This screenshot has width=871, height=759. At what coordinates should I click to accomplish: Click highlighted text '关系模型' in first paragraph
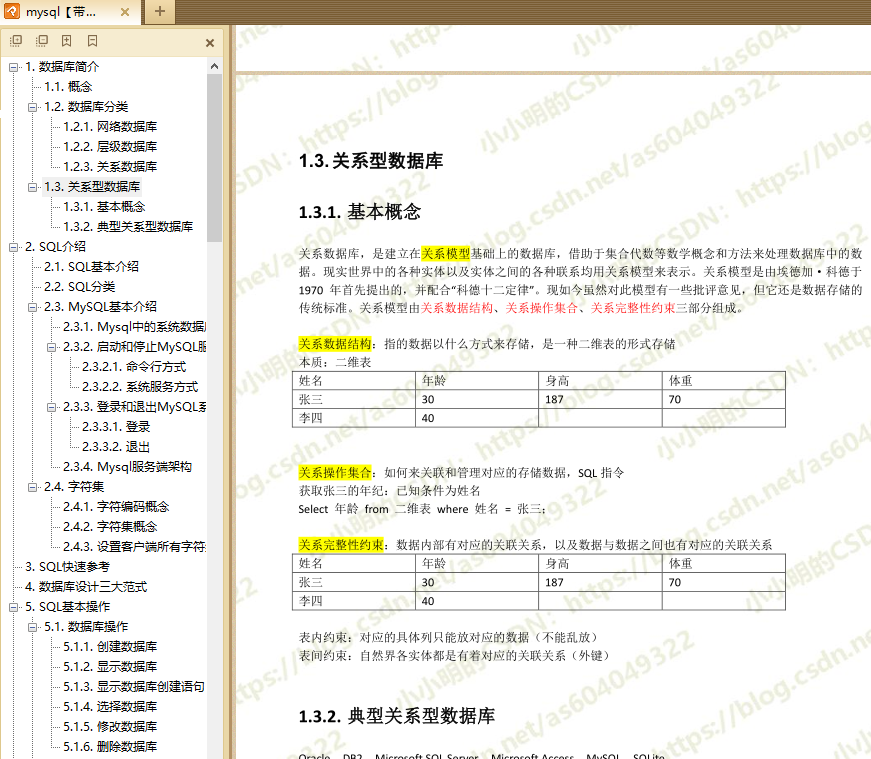445,254
